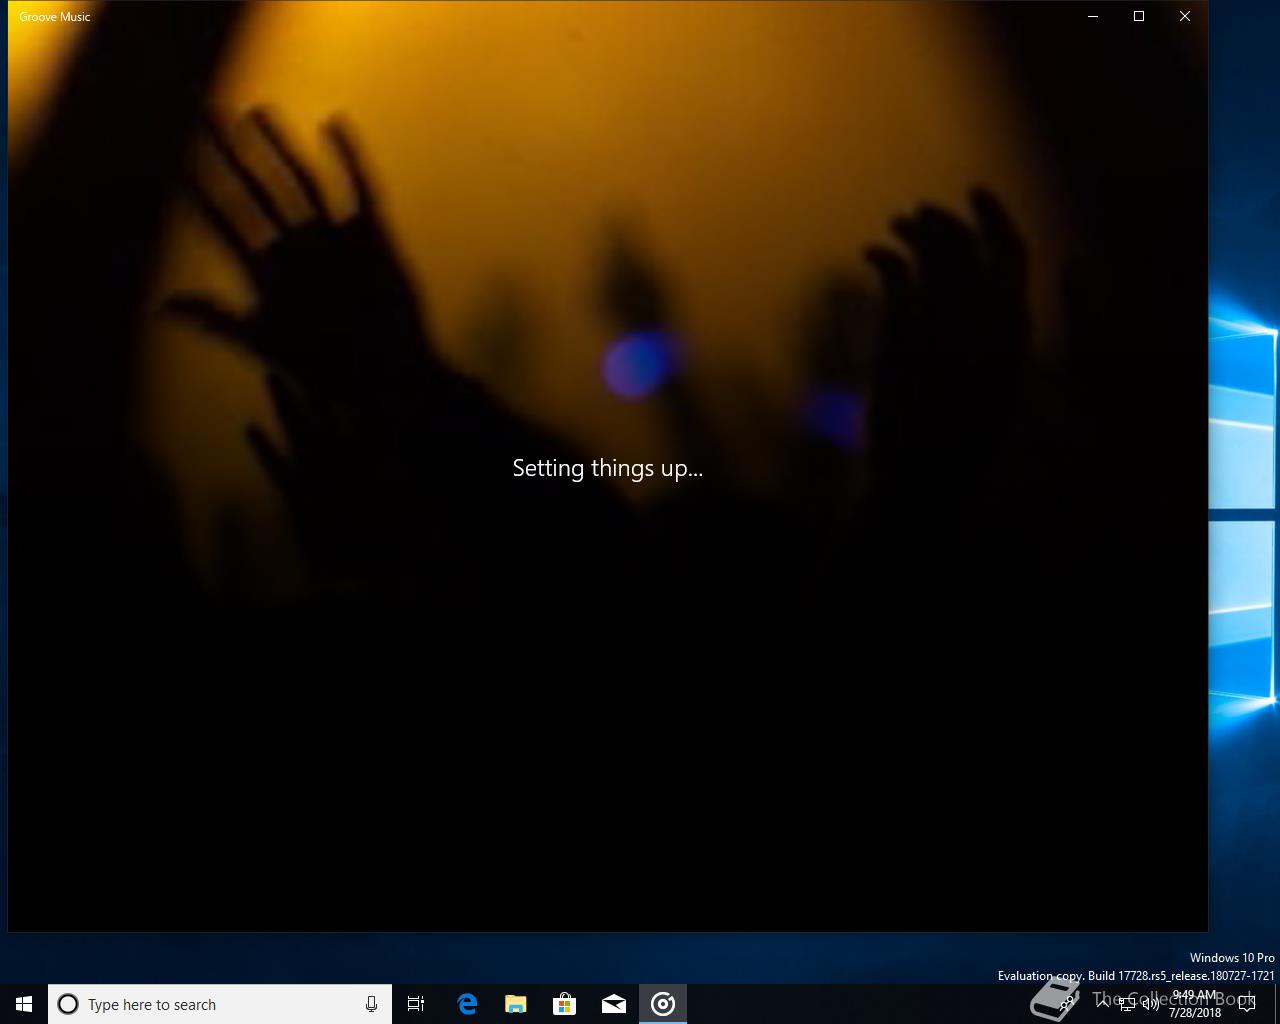The width and height of the screenshot is (1280, 1024).
Task: Open the People icon in the tray
Action: click(x=1068, y=1004)
